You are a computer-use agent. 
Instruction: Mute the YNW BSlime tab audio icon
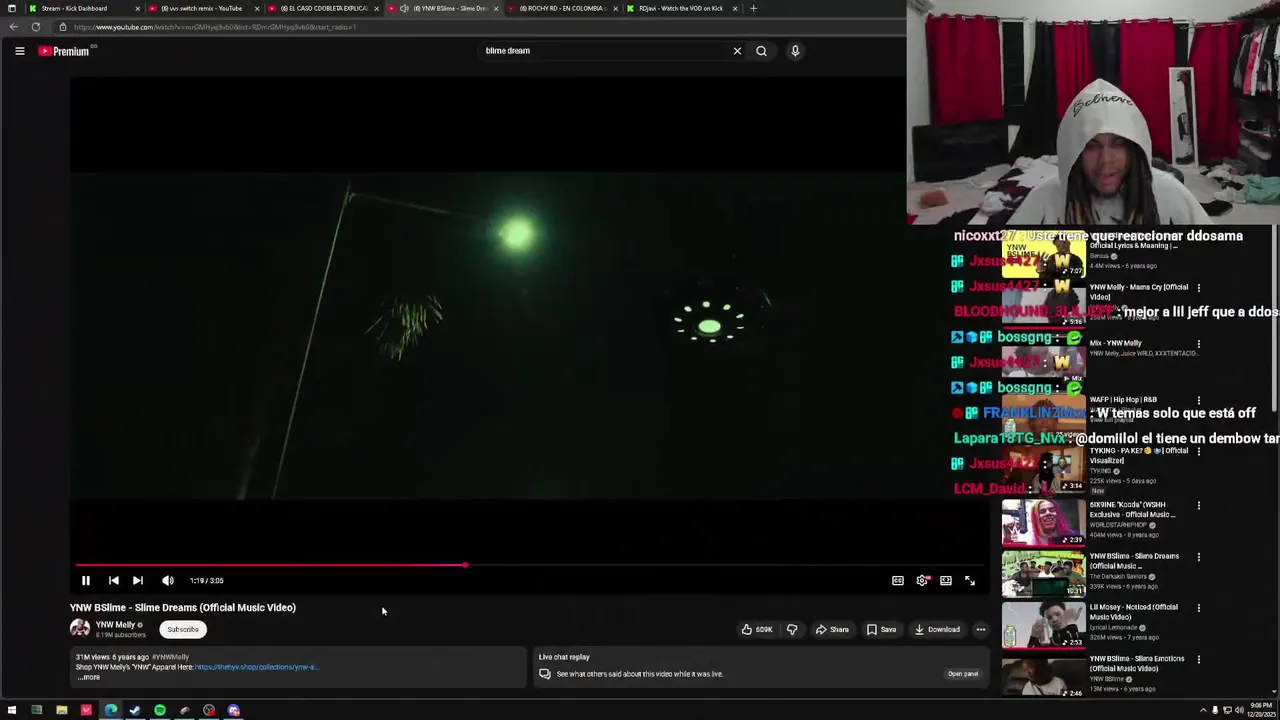point(404,8)
